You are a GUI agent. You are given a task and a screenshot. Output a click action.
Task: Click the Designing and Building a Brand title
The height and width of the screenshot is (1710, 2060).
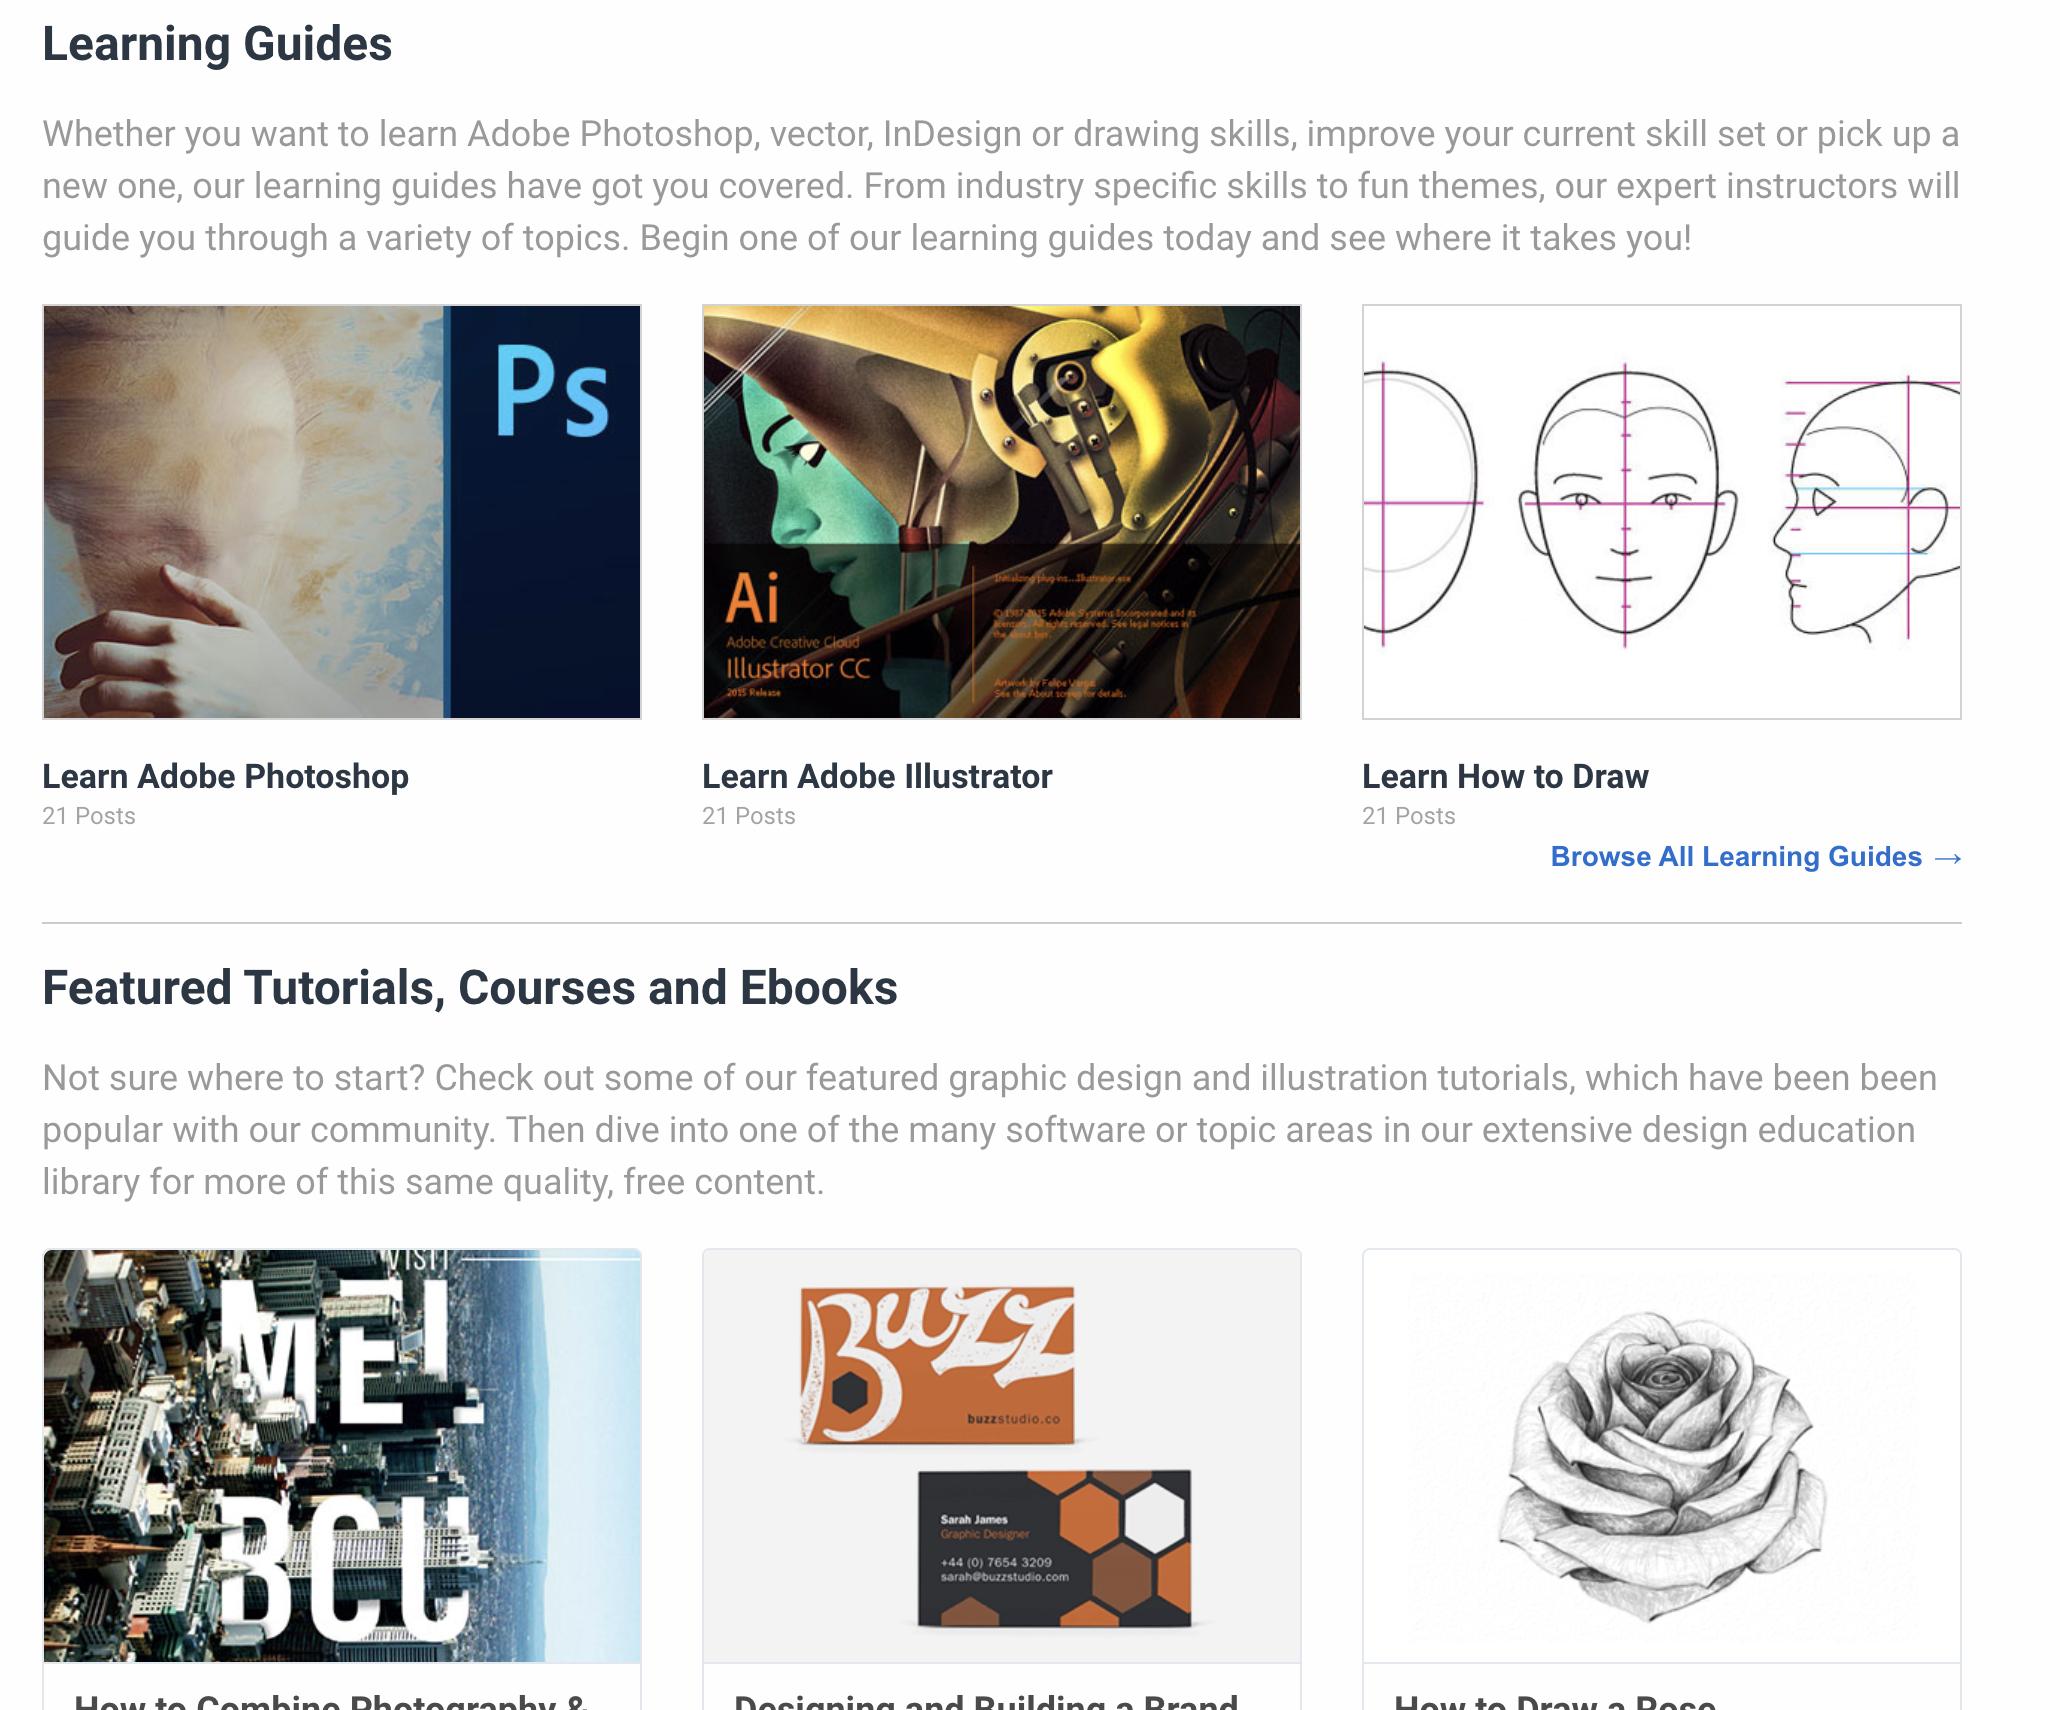tap(986, 1700)
